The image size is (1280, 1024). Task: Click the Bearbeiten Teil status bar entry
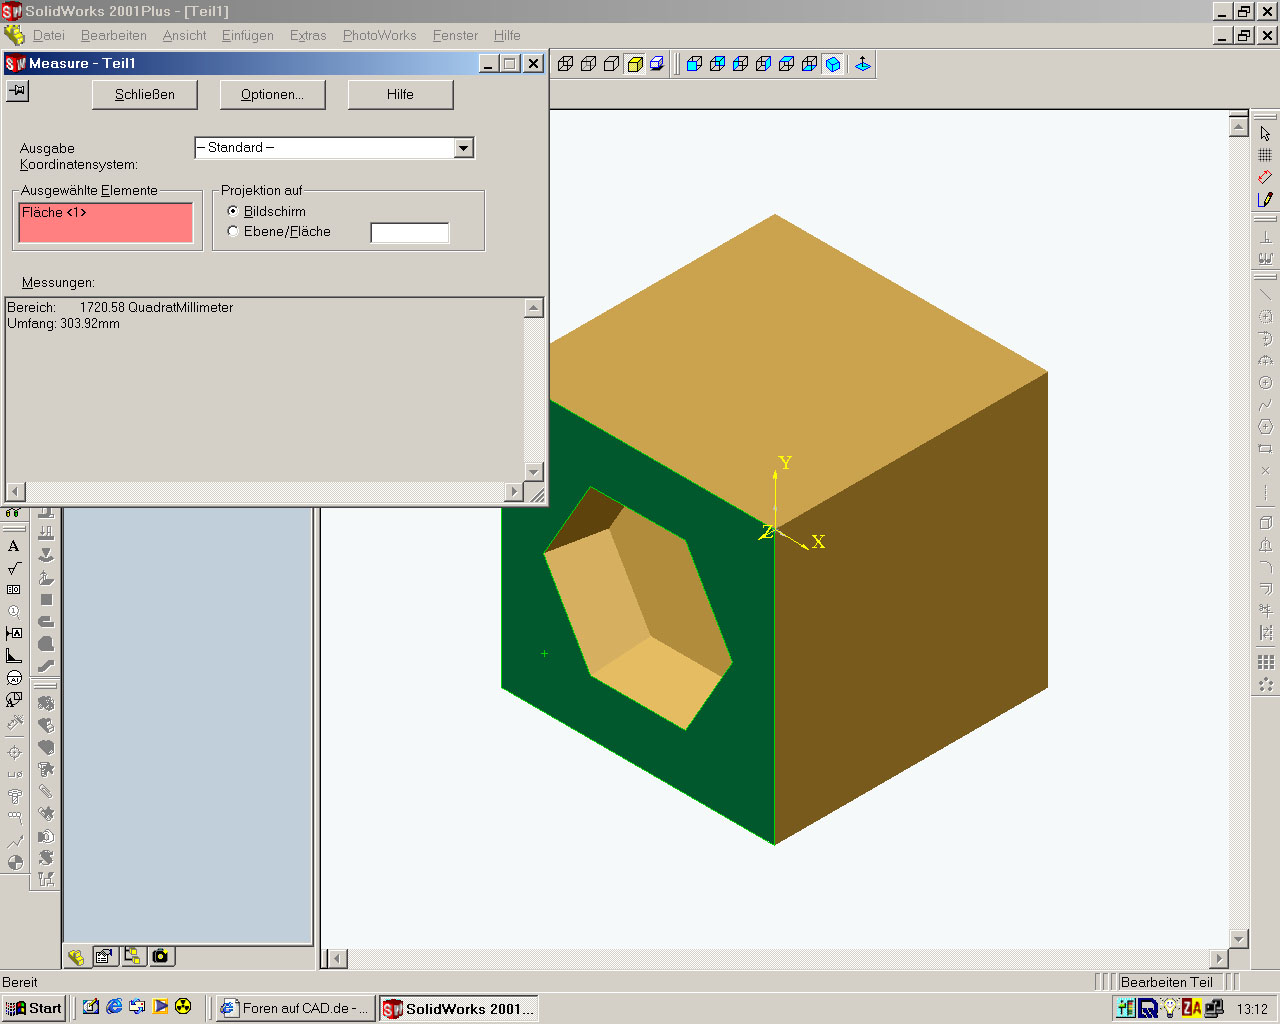click(1166, 982)
